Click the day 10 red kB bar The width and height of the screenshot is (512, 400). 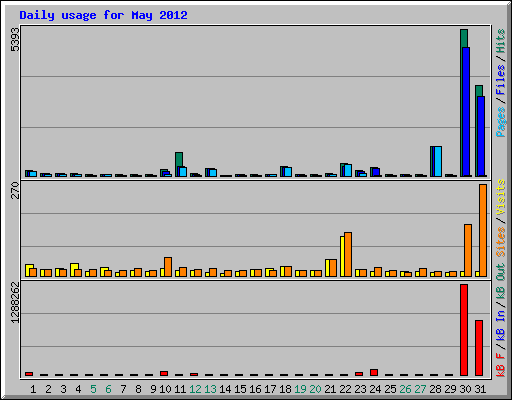[164, 374]
